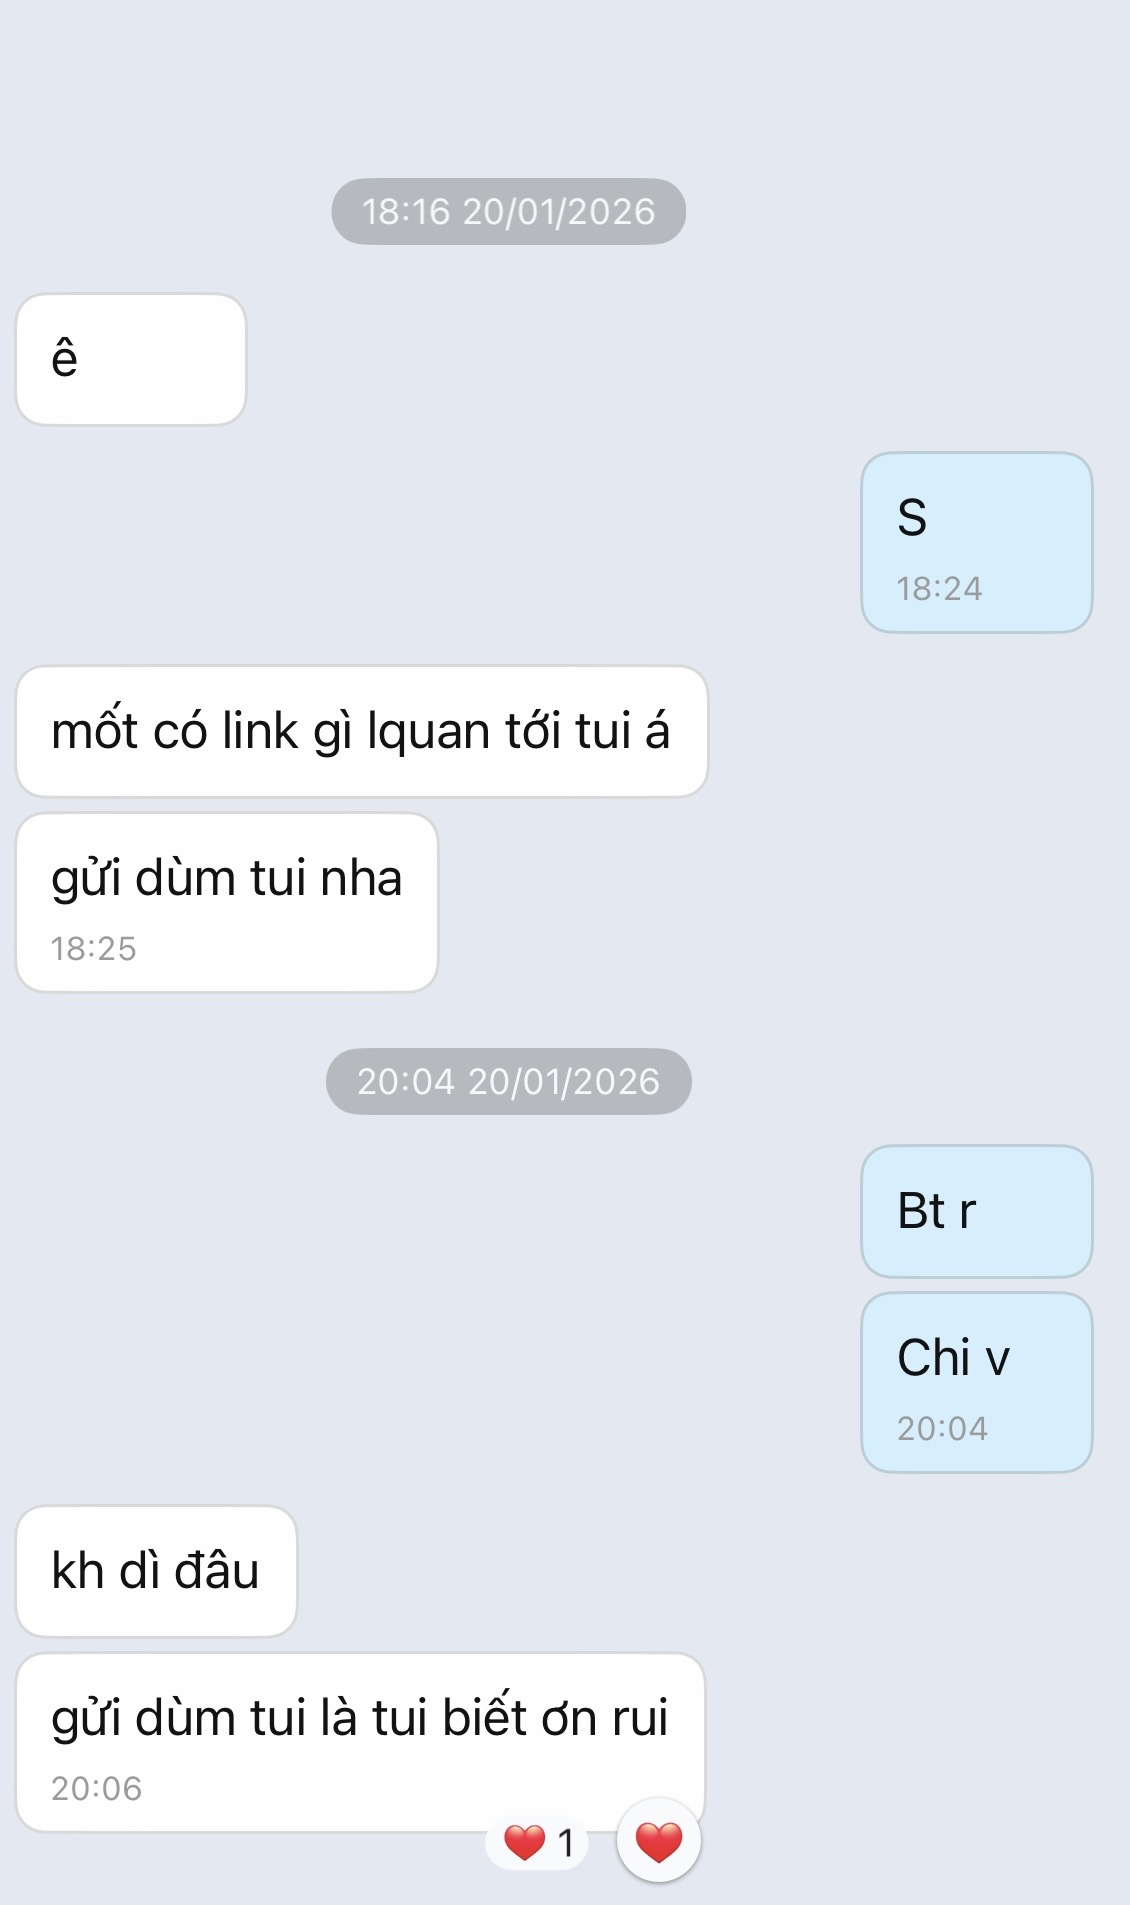Tap the received message "kh dì đâu"
1130x1905 pixels.
[x=156, y=1571]
